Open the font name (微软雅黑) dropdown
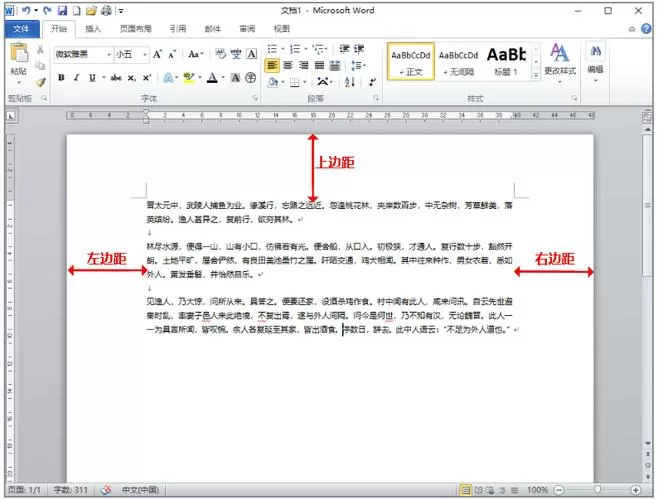 109,55
